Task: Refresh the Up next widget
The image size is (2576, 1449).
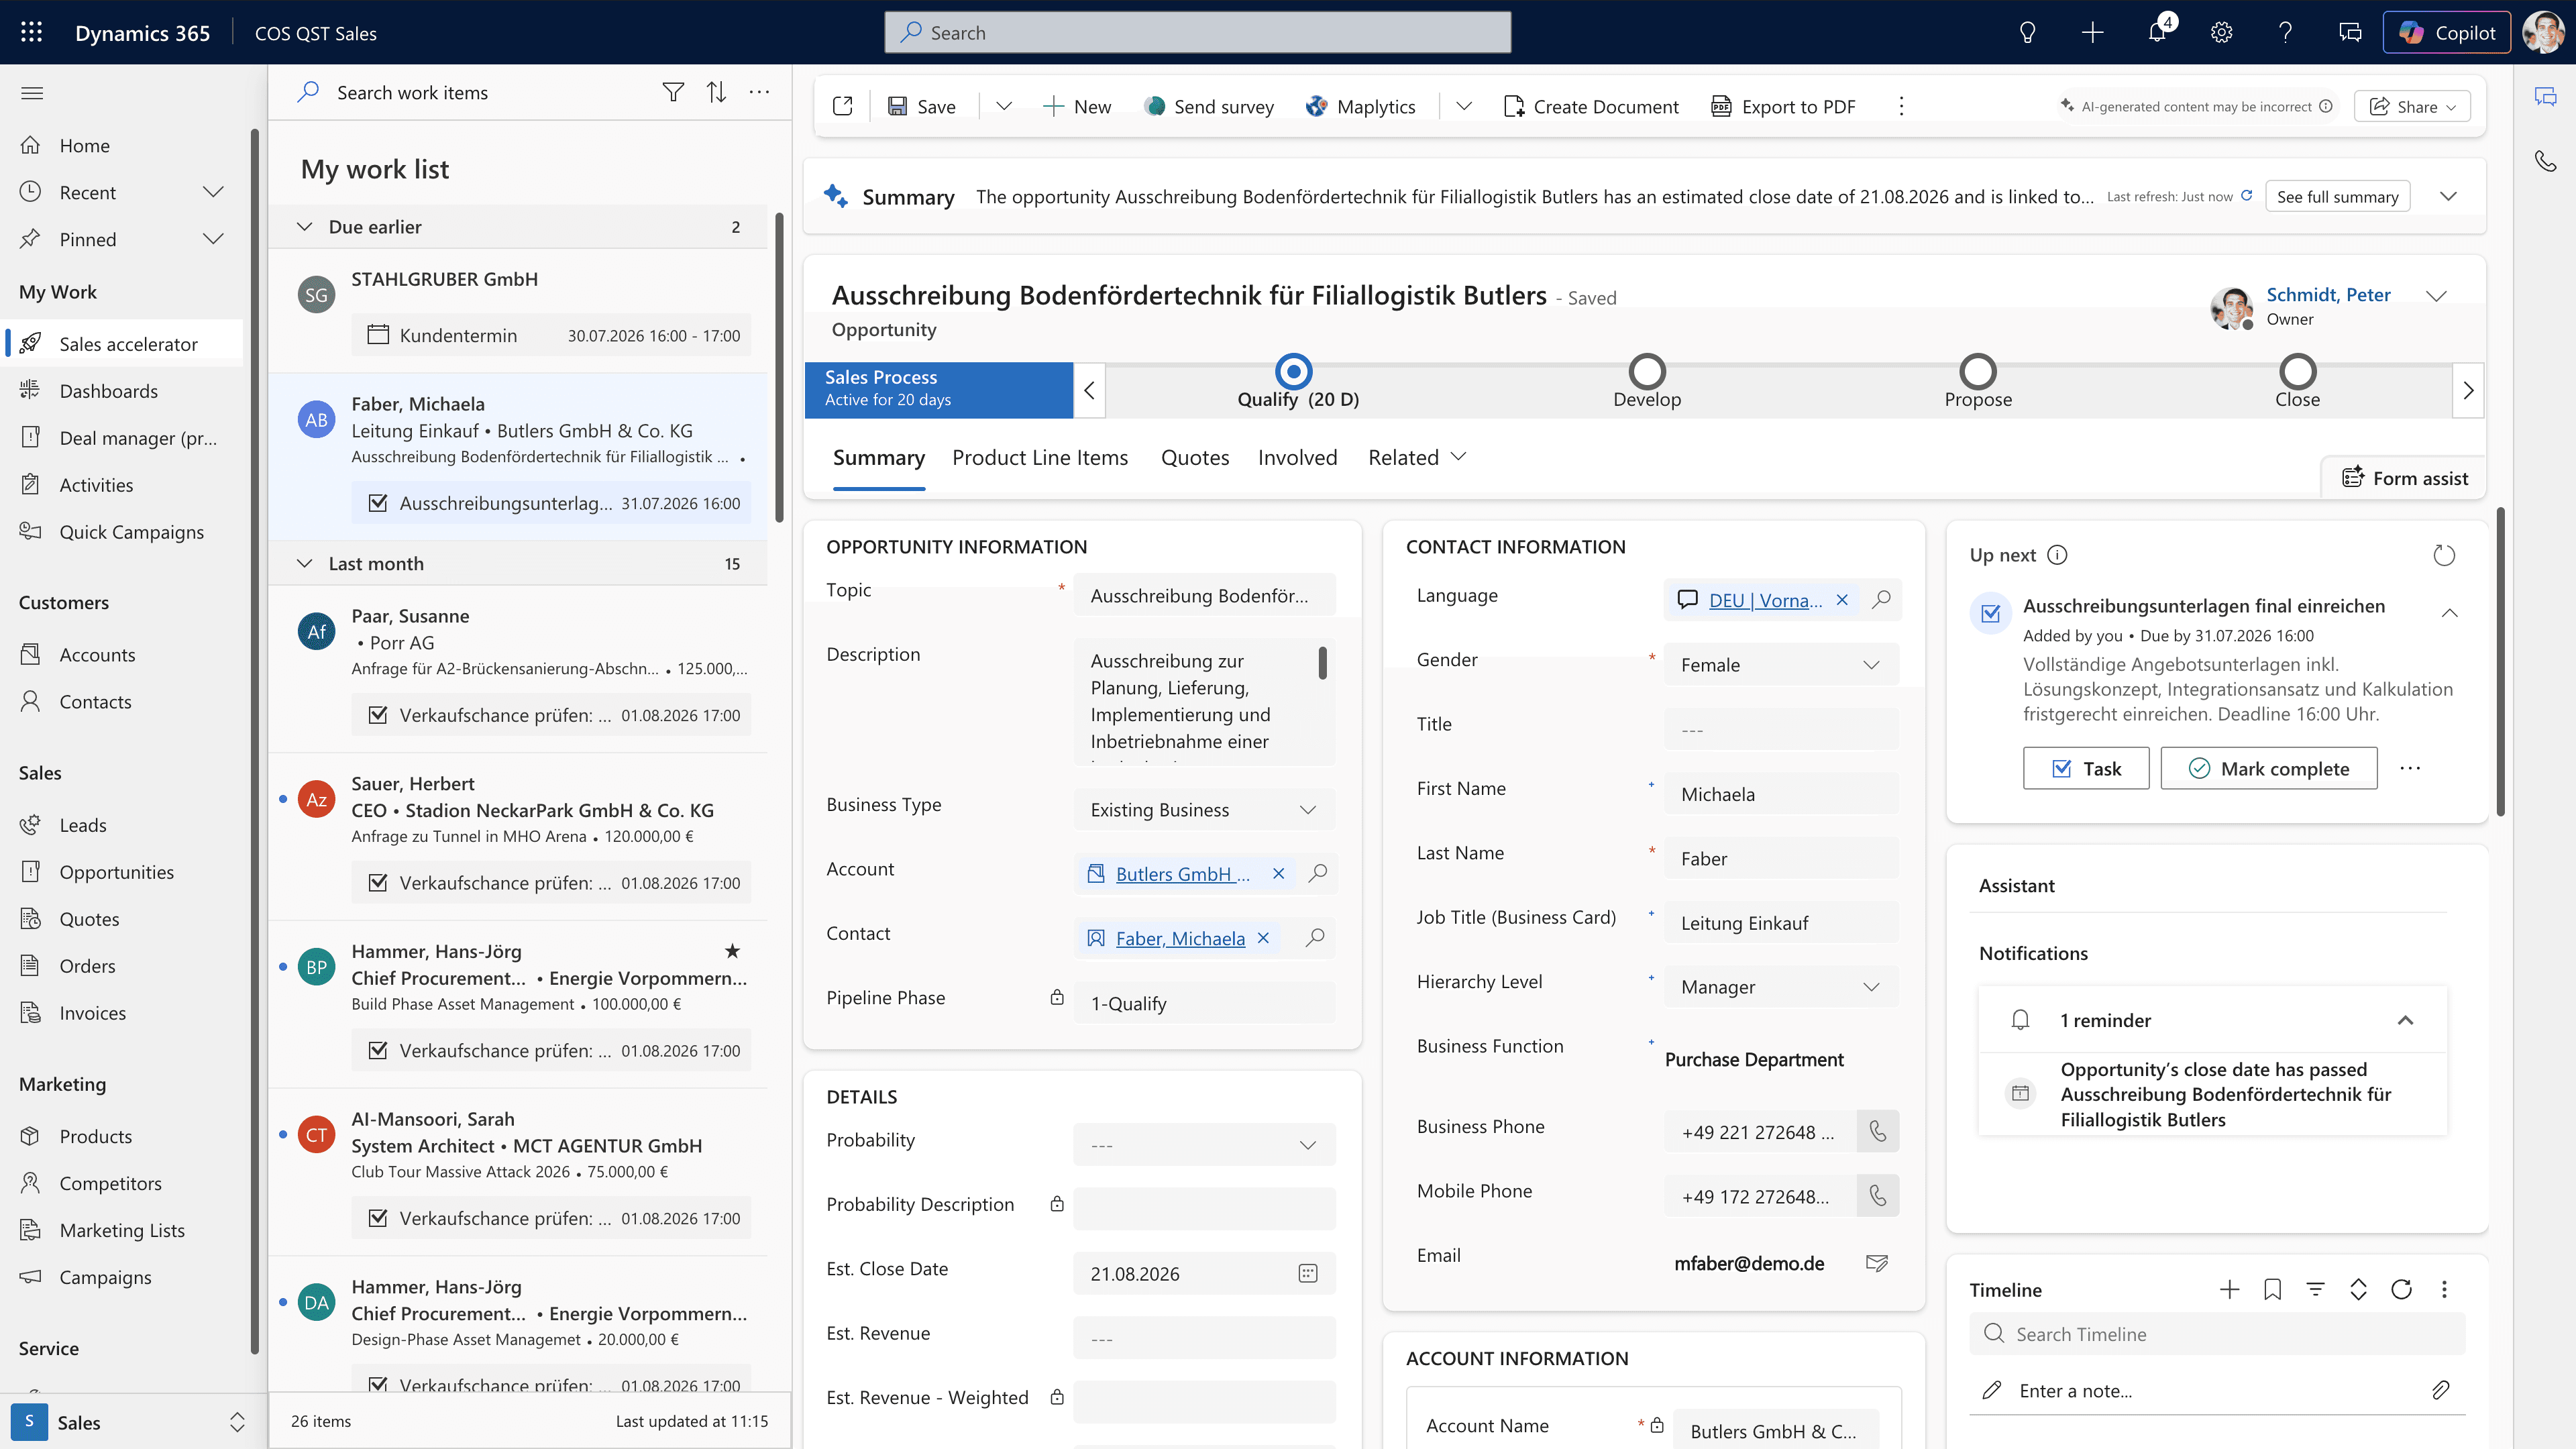Action: [x=2443, y=555]
